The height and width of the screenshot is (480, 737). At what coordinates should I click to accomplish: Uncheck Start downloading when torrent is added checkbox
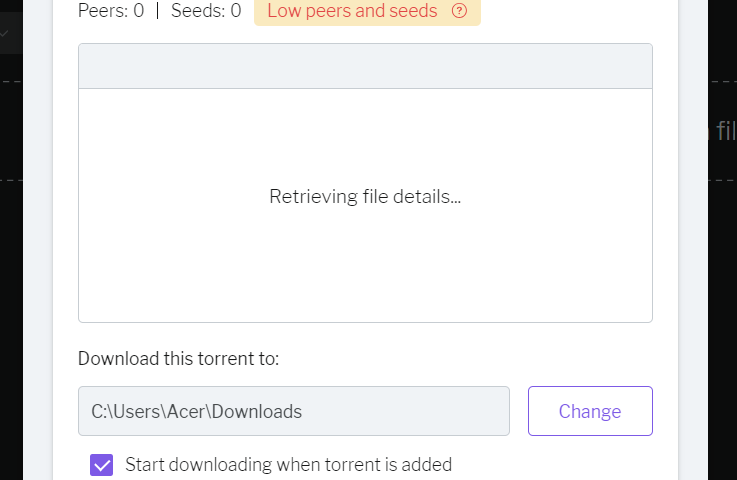point(102,465)
